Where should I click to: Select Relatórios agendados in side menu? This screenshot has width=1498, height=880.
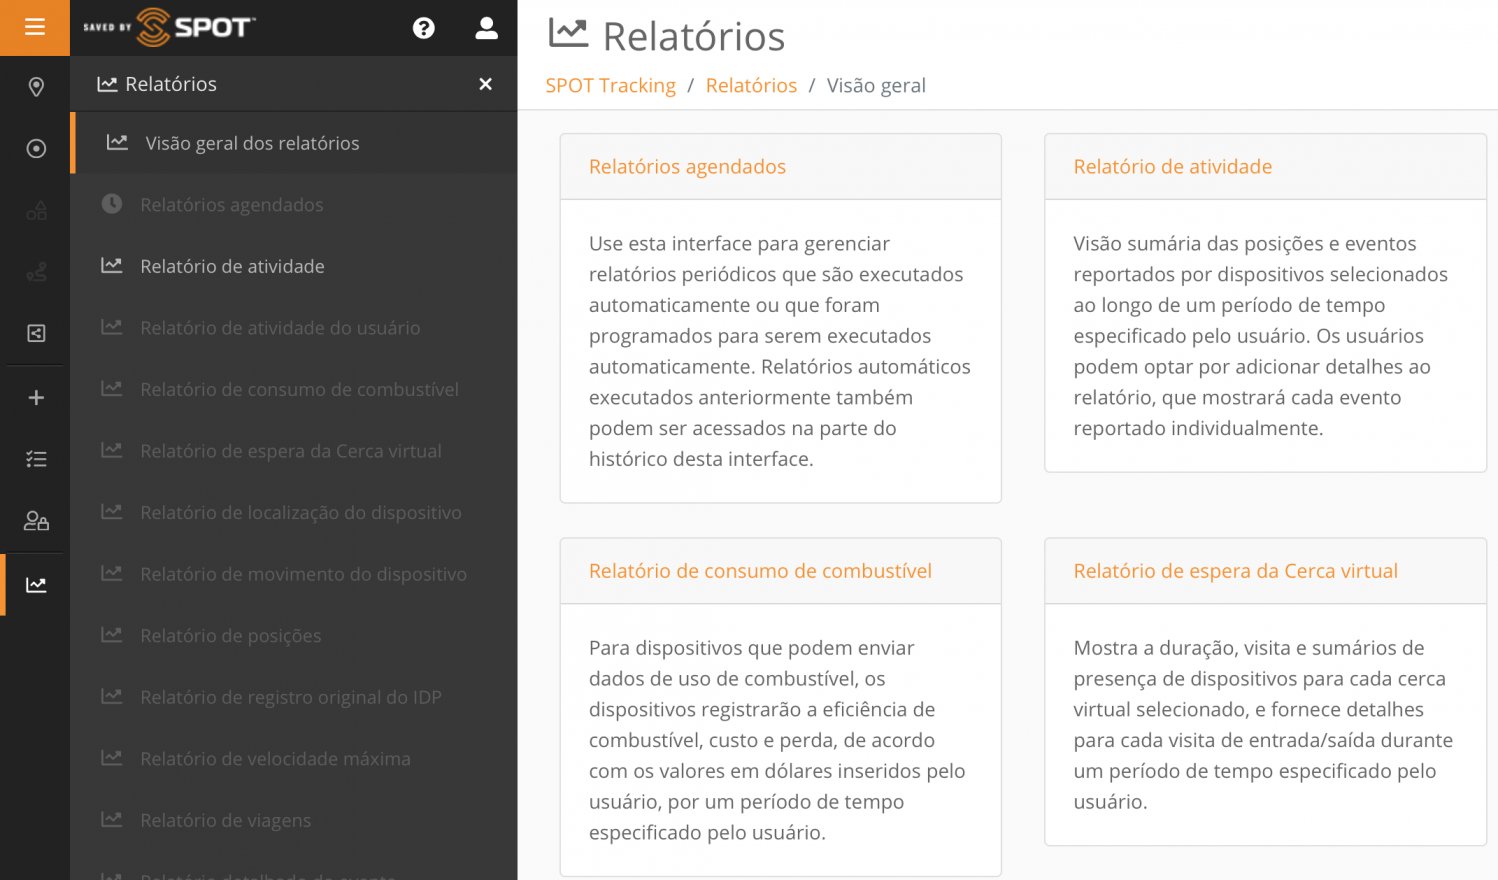click(231, 205)
